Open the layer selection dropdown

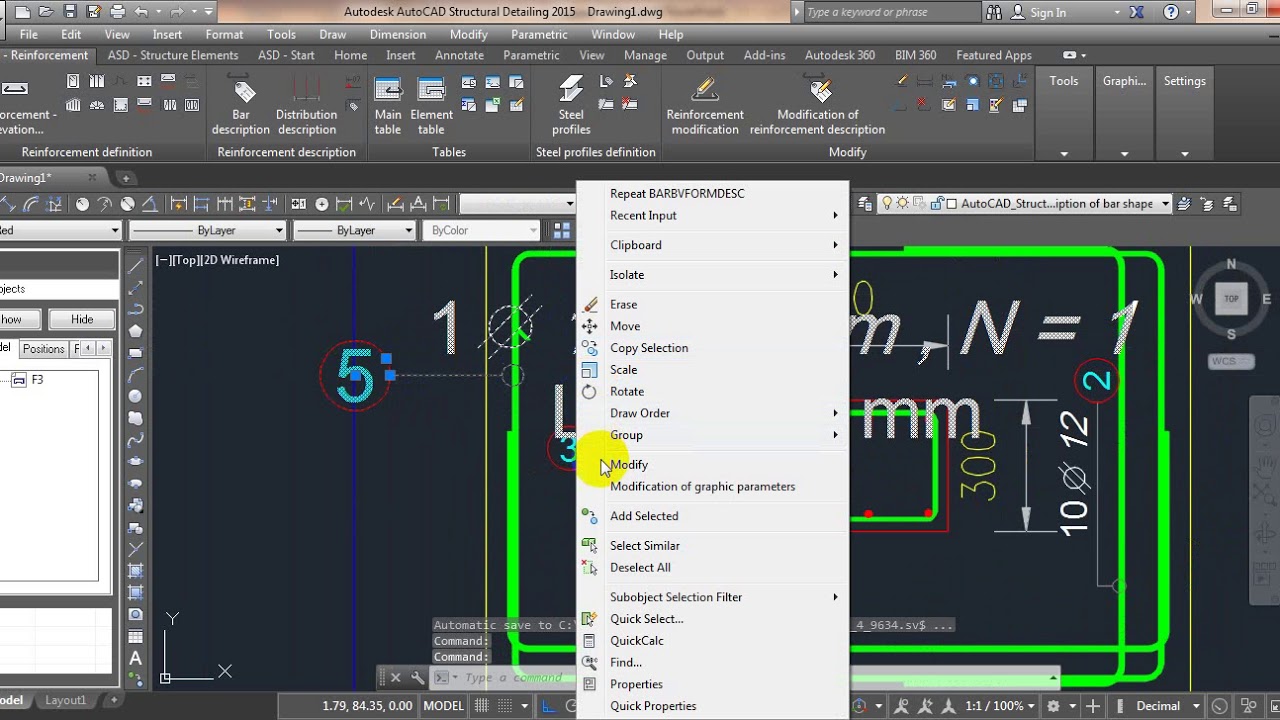[1024, 204]
